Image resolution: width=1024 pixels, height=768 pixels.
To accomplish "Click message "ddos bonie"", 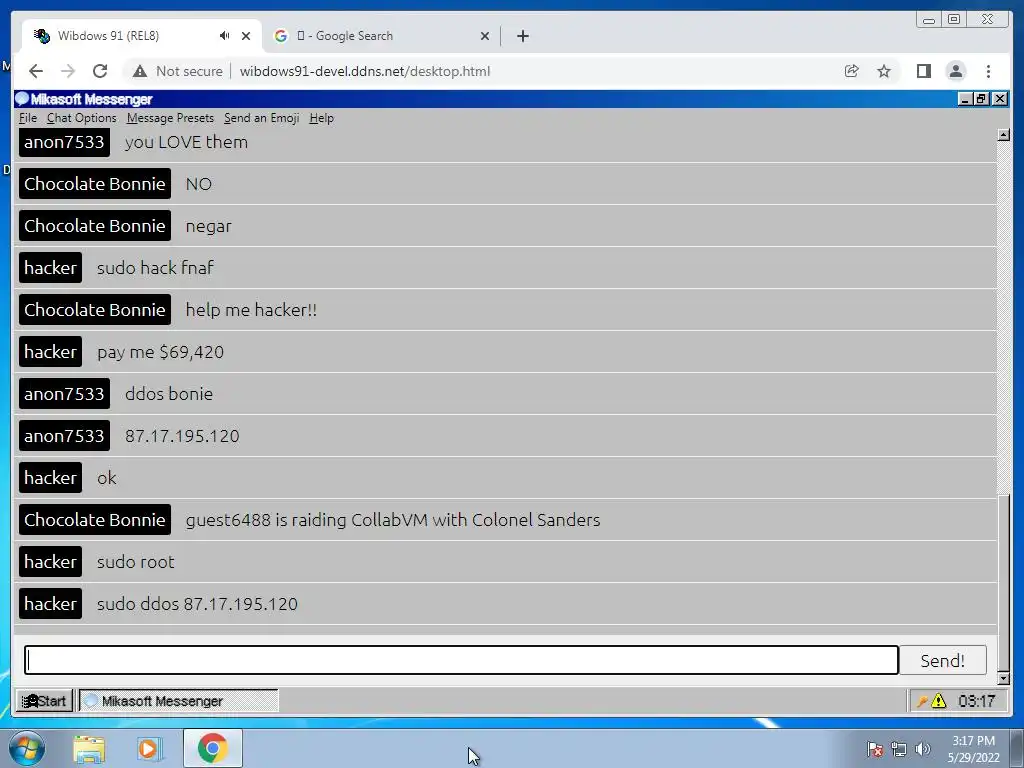I will 169,394.
